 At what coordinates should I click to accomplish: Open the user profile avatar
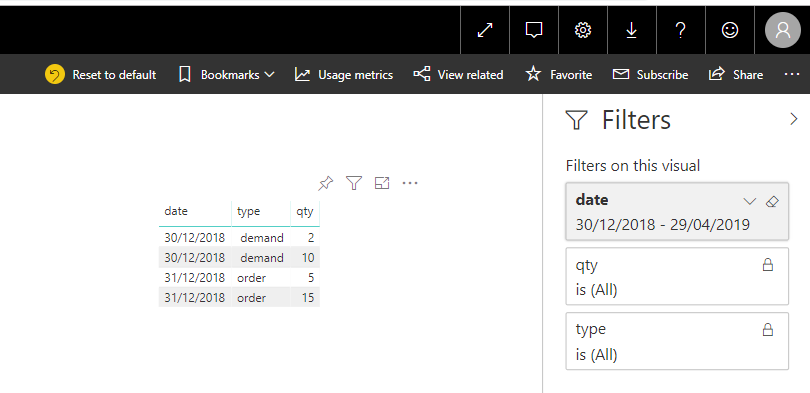783,30
